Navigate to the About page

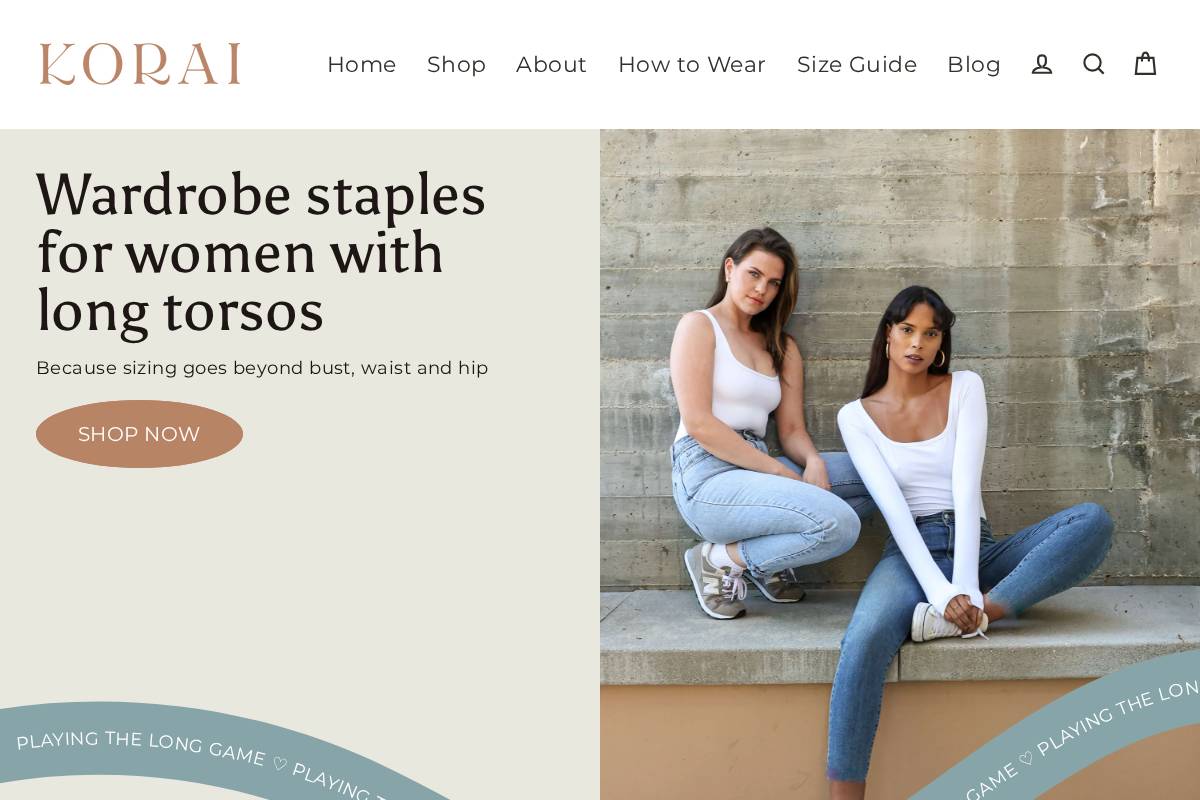551,64
